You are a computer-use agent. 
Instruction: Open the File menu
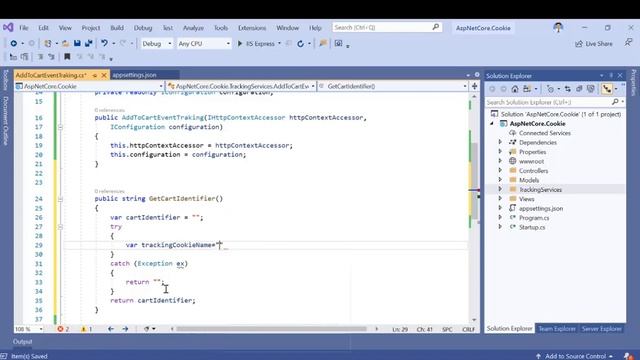[24, 28]
